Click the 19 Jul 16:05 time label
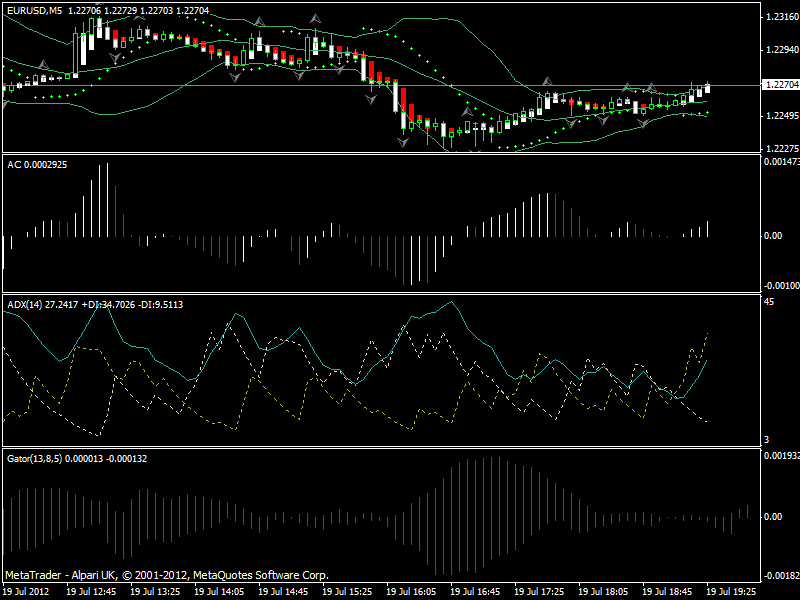This screenshot has width=800, height=600. pyautogui.click(x=411, y=592)
